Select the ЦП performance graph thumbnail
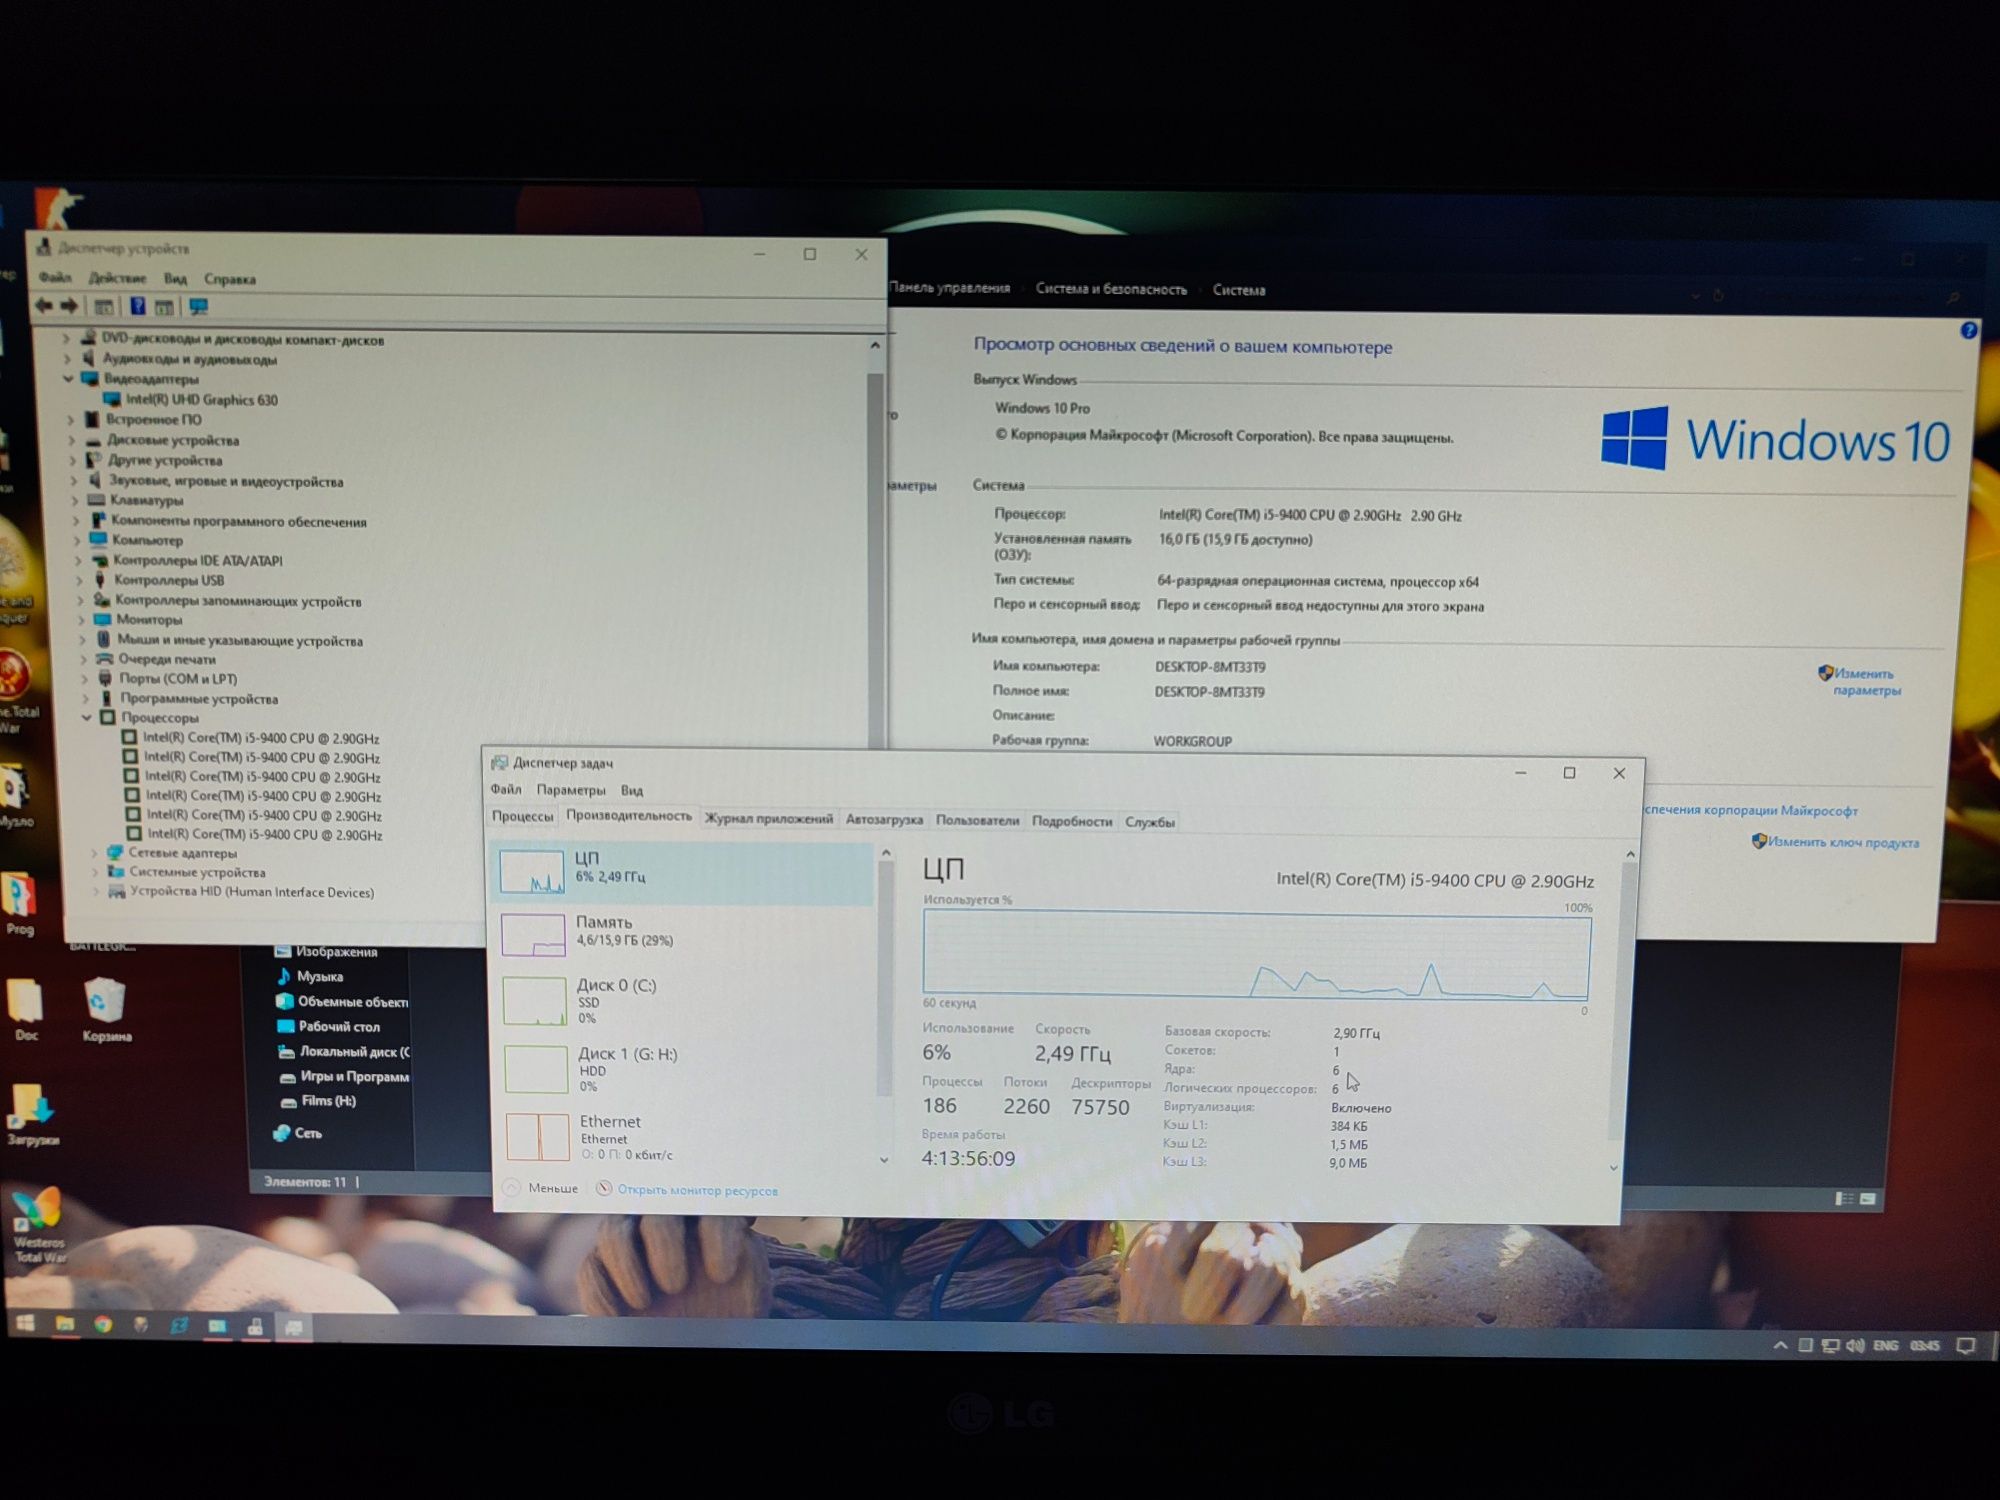Viewport: 2000px width, 1500px height. pyautogui.click(x=532, y=871)
